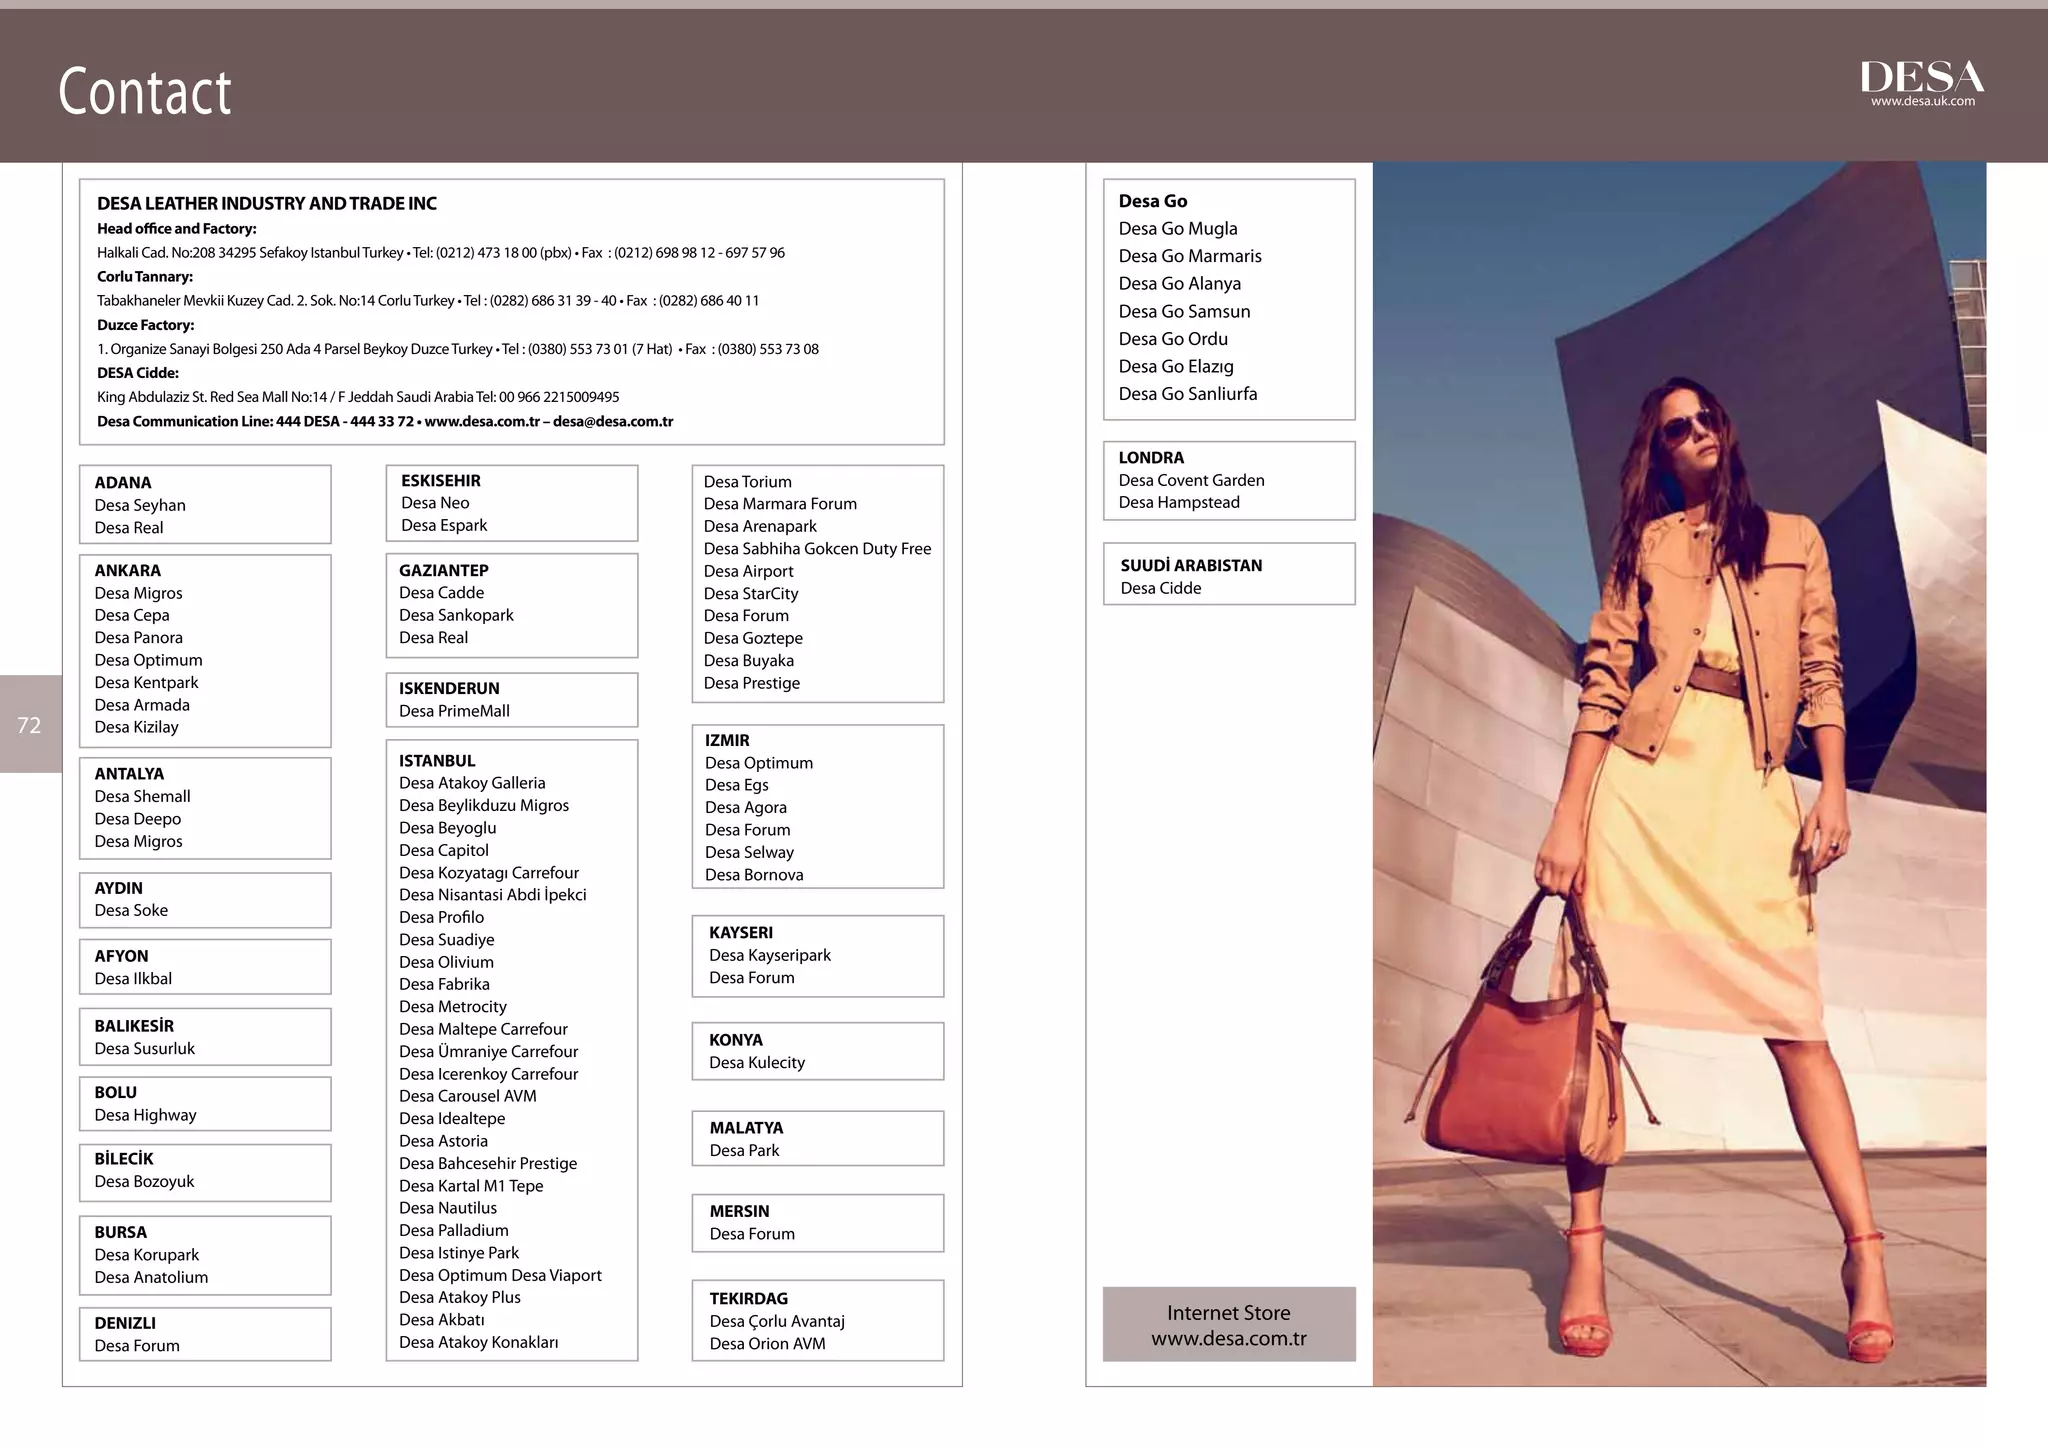Click the Head office and Factory label
The width and height of the screenshot is (2048, 1448).
click(x=177, y=229)
